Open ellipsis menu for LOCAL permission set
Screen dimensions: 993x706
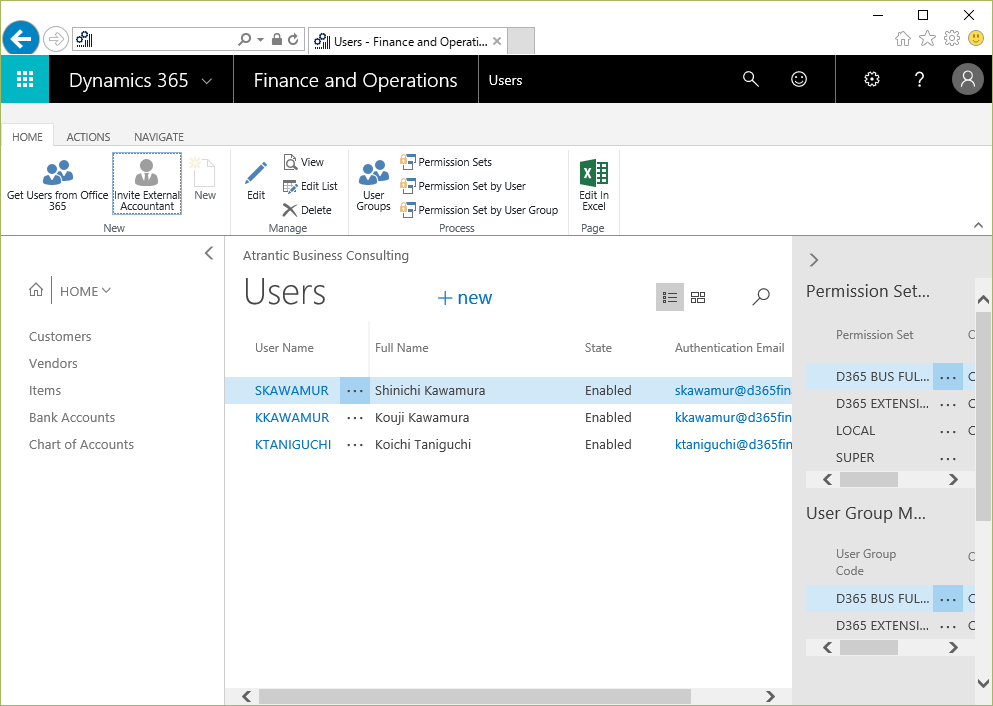947,431
